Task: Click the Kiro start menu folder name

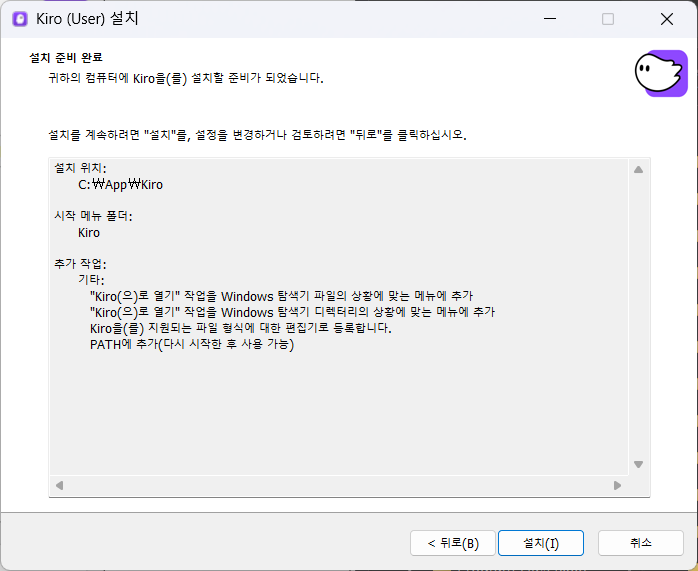Action: 89,232
